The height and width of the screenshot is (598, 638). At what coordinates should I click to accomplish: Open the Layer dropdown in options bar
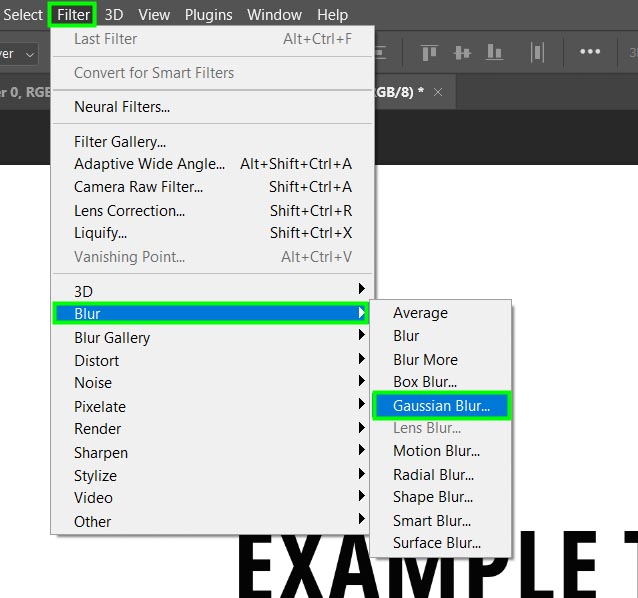coord(18,54)
